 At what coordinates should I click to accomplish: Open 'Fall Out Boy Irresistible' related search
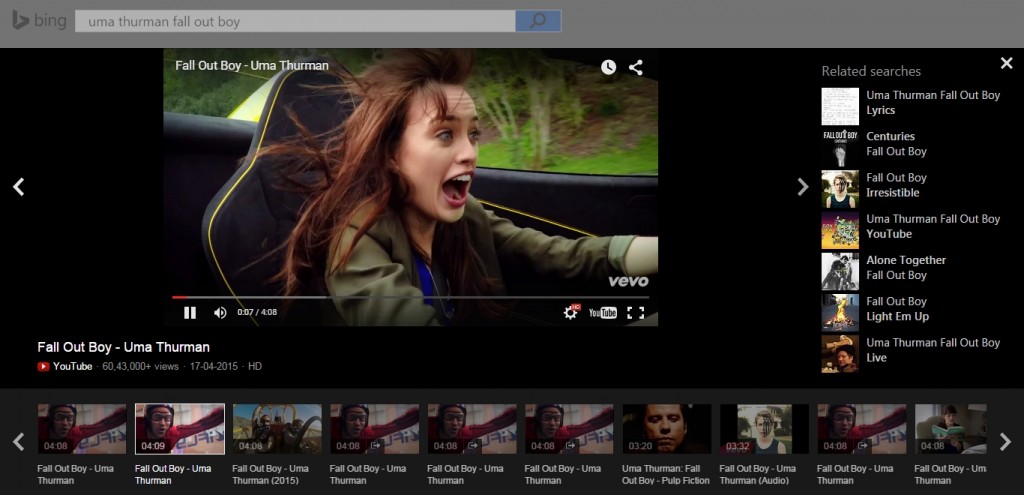pos(896,185)
